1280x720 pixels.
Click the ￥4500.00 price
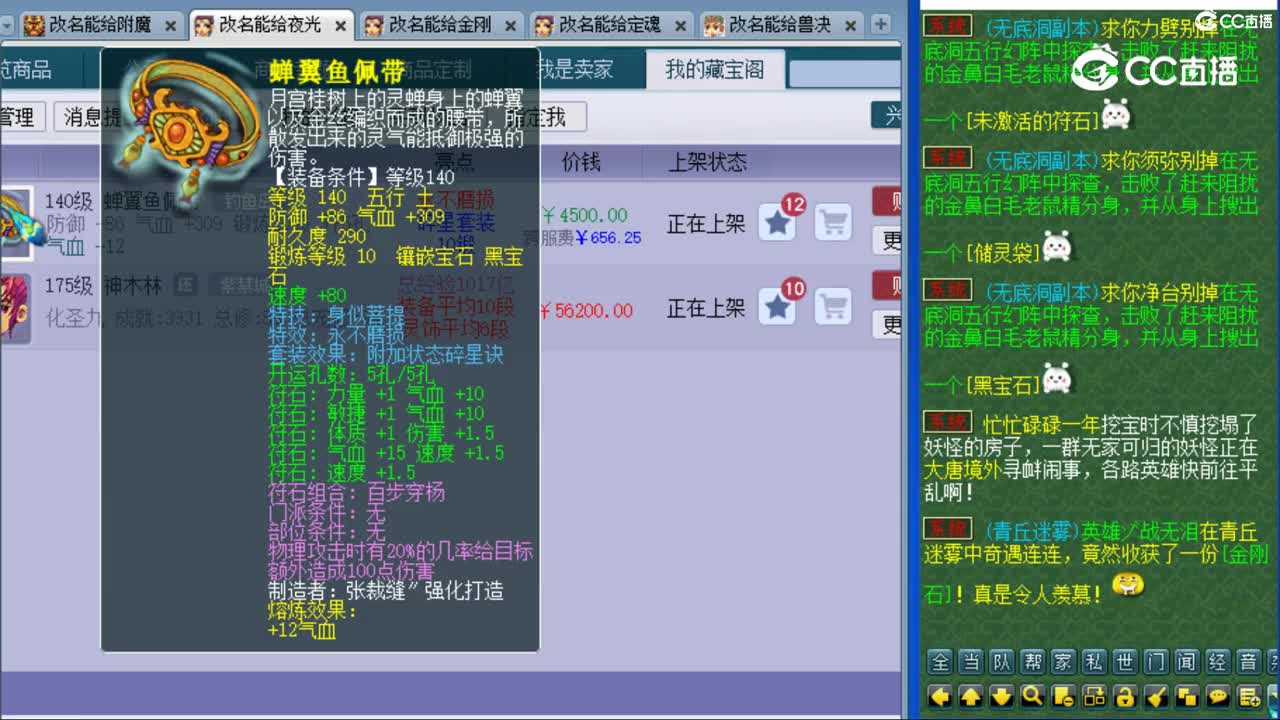point(585,215)
